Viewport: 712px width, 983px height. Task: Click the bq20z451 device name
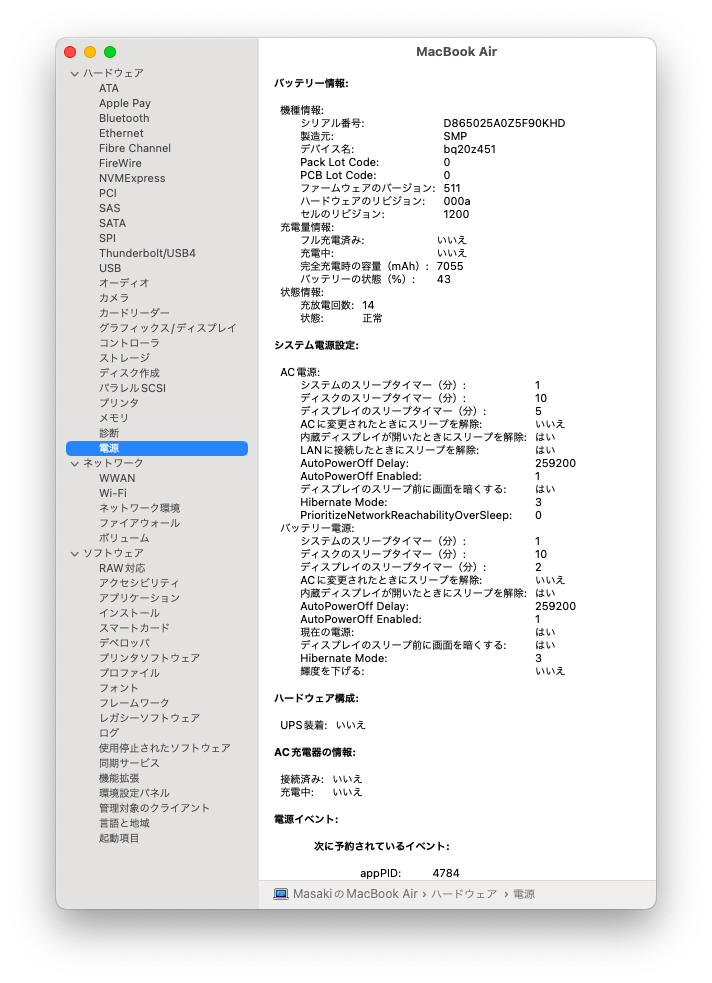469,150
